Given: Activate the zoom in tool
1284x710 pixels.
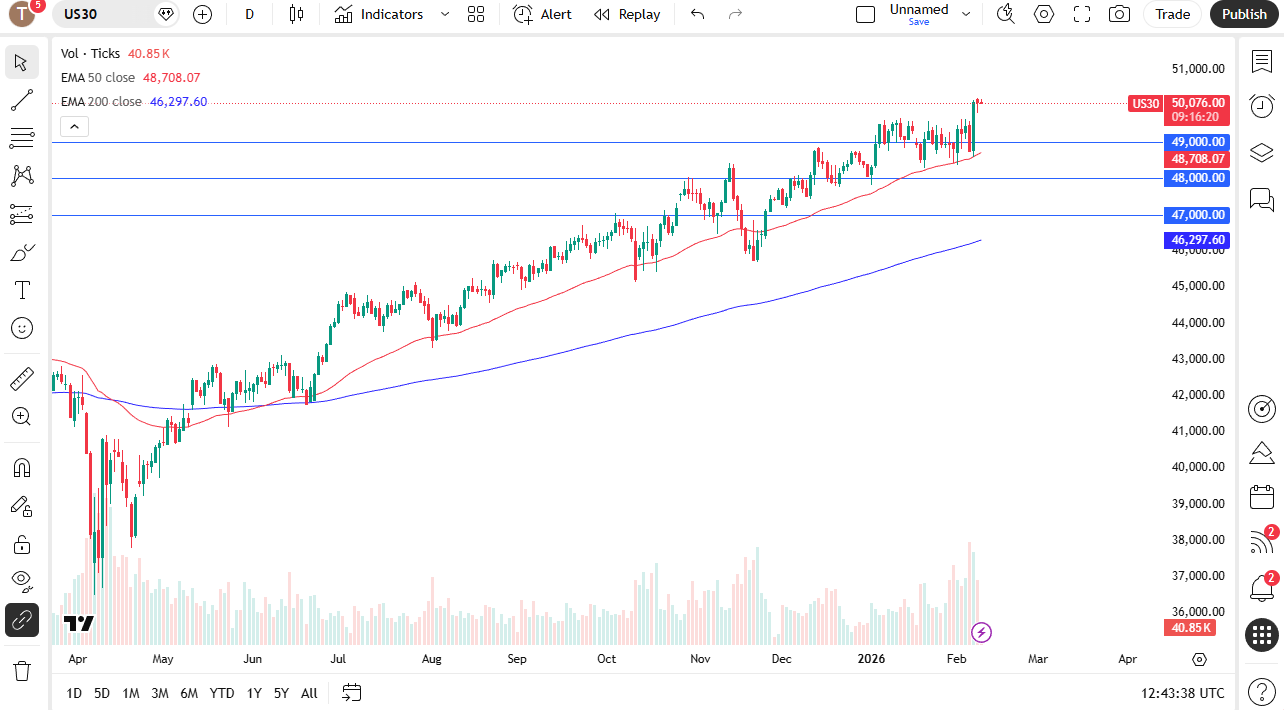Looking at the screenshot, I should click(x=22, y=417).
